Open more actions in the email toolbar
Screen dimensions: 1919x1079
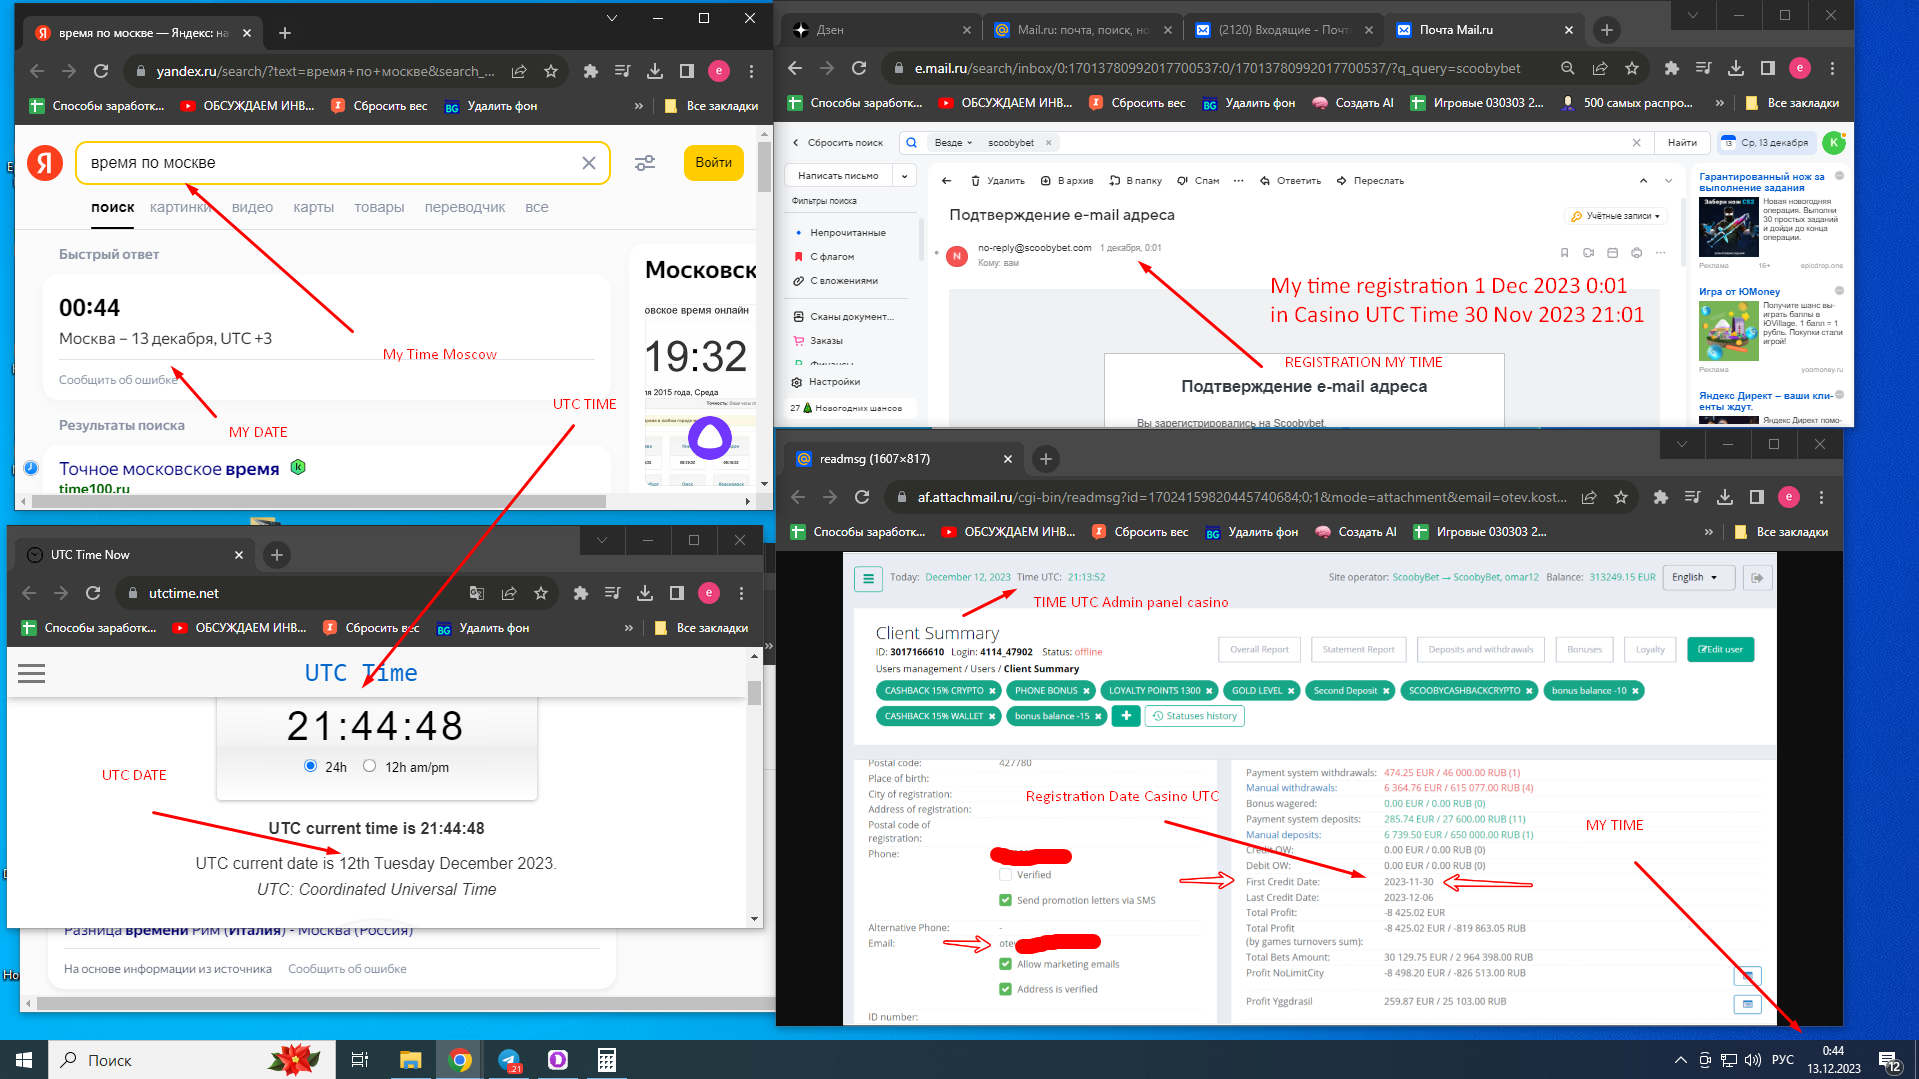pos(1239,181)
